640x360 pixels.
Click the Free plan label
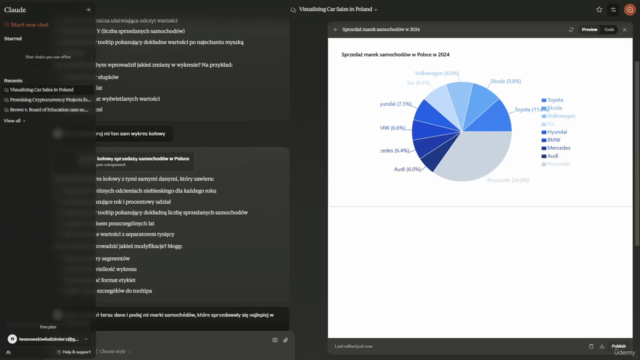coord(48,327)
